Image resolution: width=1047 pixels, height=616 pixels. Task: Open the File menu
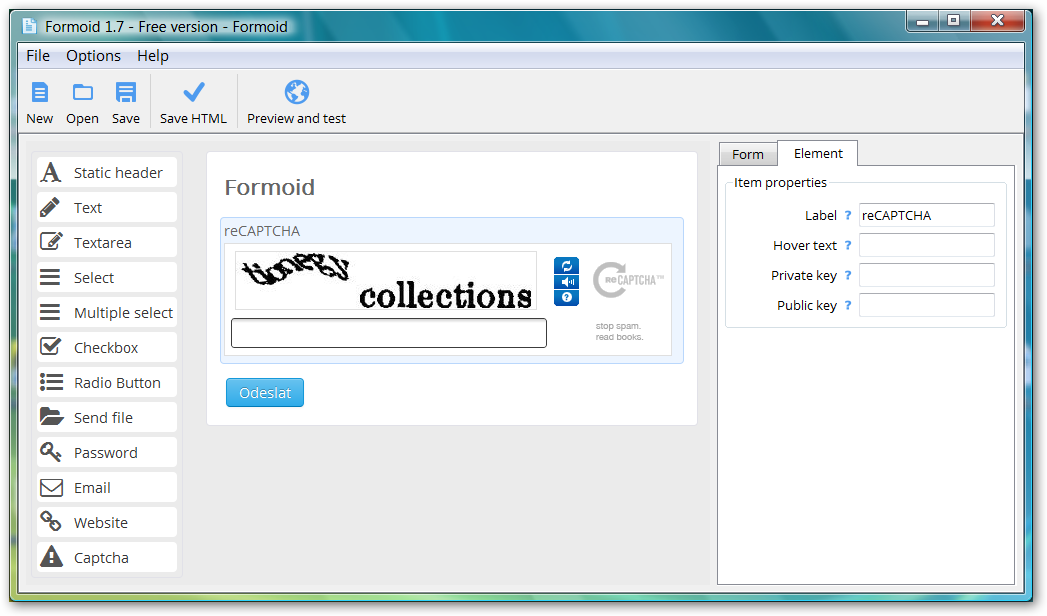tap(38, 56)
